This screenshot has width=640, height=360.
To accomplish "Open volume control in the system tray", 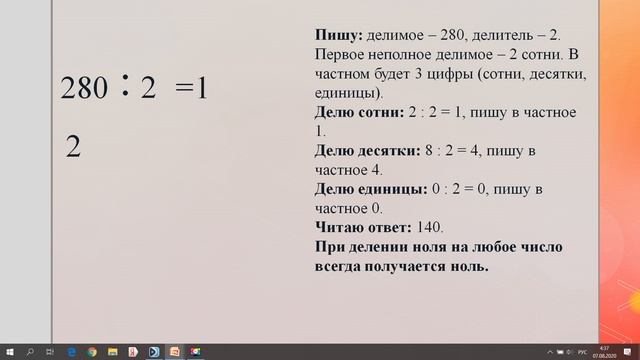I will click(x=569, y=352).
